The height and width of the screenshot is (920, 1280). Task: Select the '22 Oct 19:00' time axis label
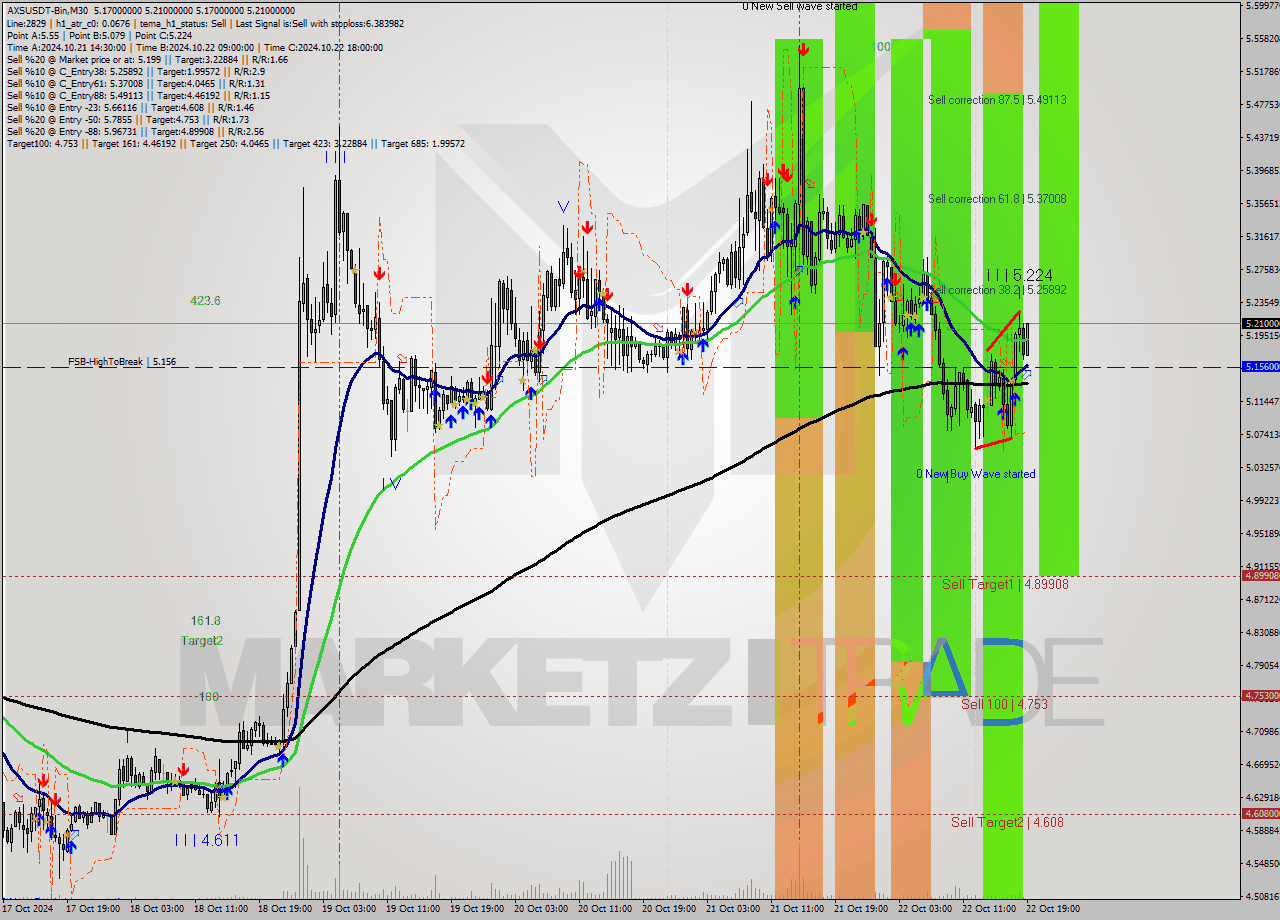[1053, 909]
